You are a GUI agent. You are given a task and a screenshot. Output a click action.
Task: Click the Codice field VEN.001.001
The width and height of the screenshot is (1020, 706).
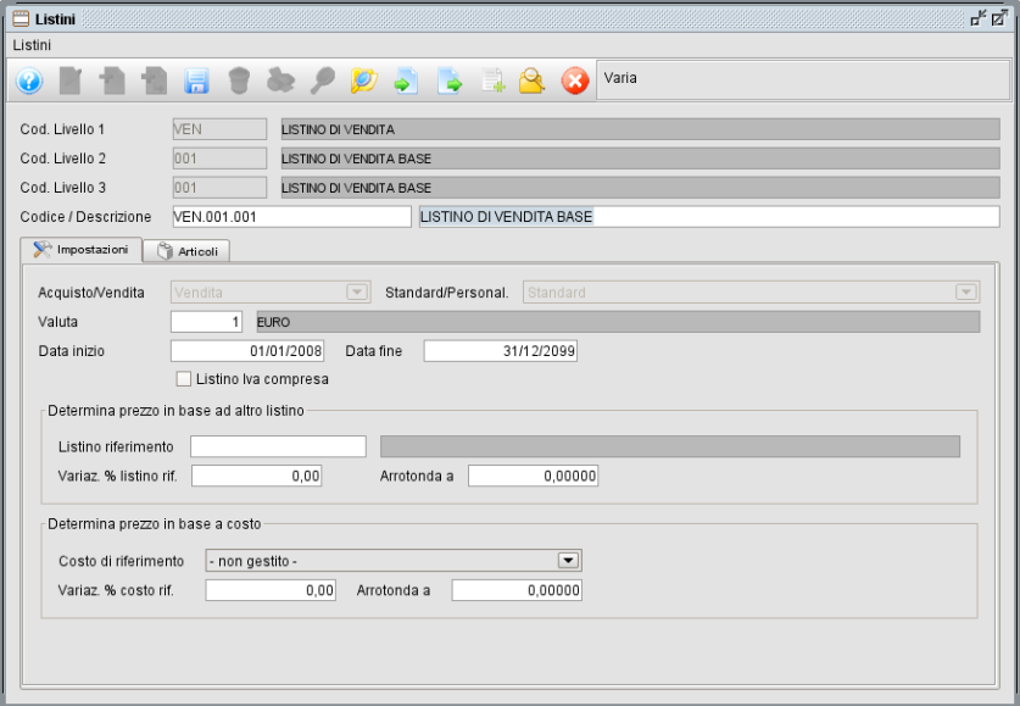coord(291,217)
